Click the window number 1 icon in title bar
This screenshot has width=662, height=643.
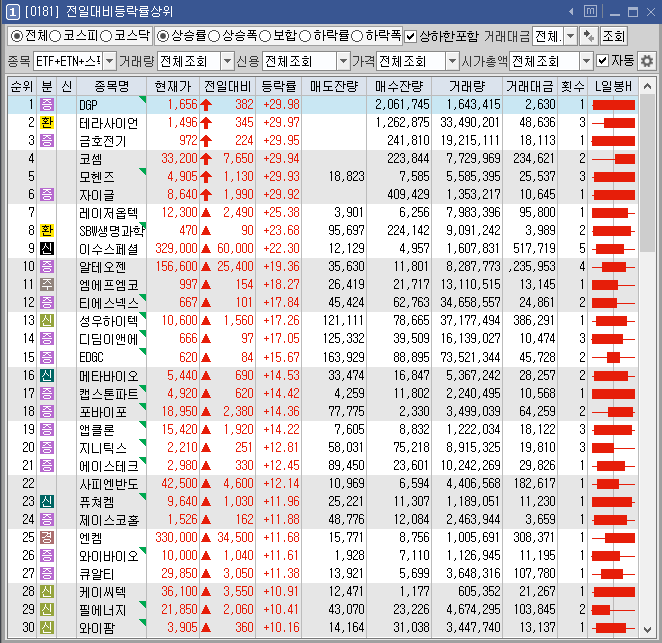(x=12, y=12)
